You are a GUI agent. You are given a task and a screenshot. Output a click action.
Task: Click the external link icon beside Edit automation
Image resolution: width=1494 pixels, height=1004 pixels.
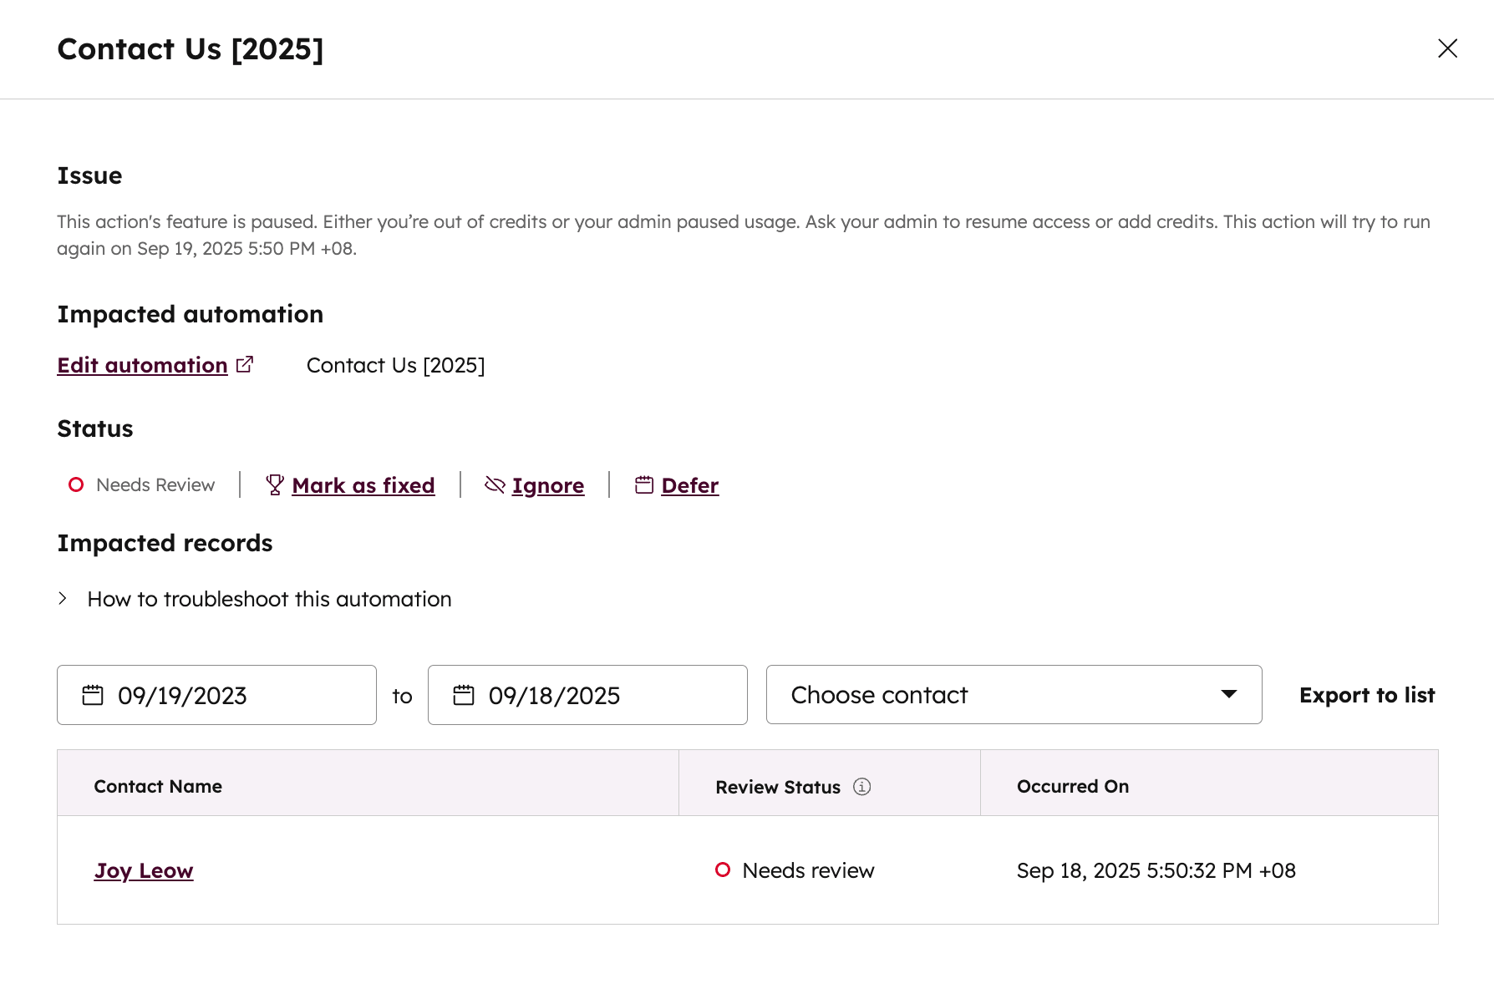point(245,365)
